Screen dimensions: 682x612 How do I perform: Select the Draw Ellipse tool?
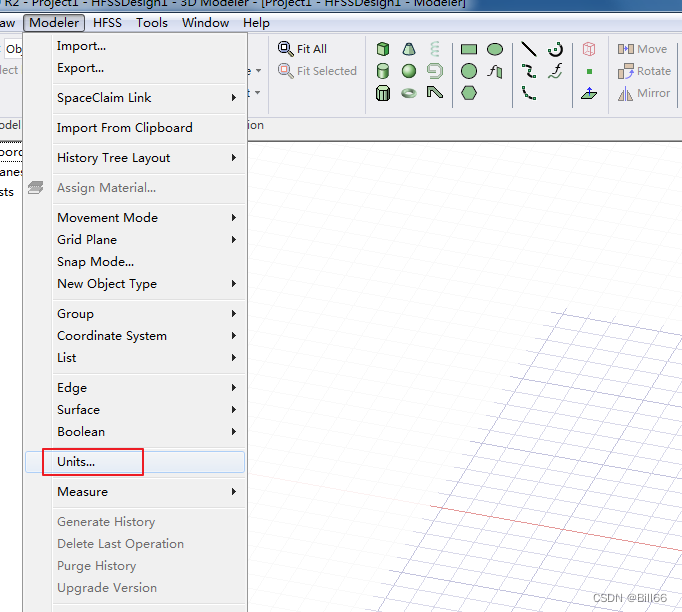495,49
